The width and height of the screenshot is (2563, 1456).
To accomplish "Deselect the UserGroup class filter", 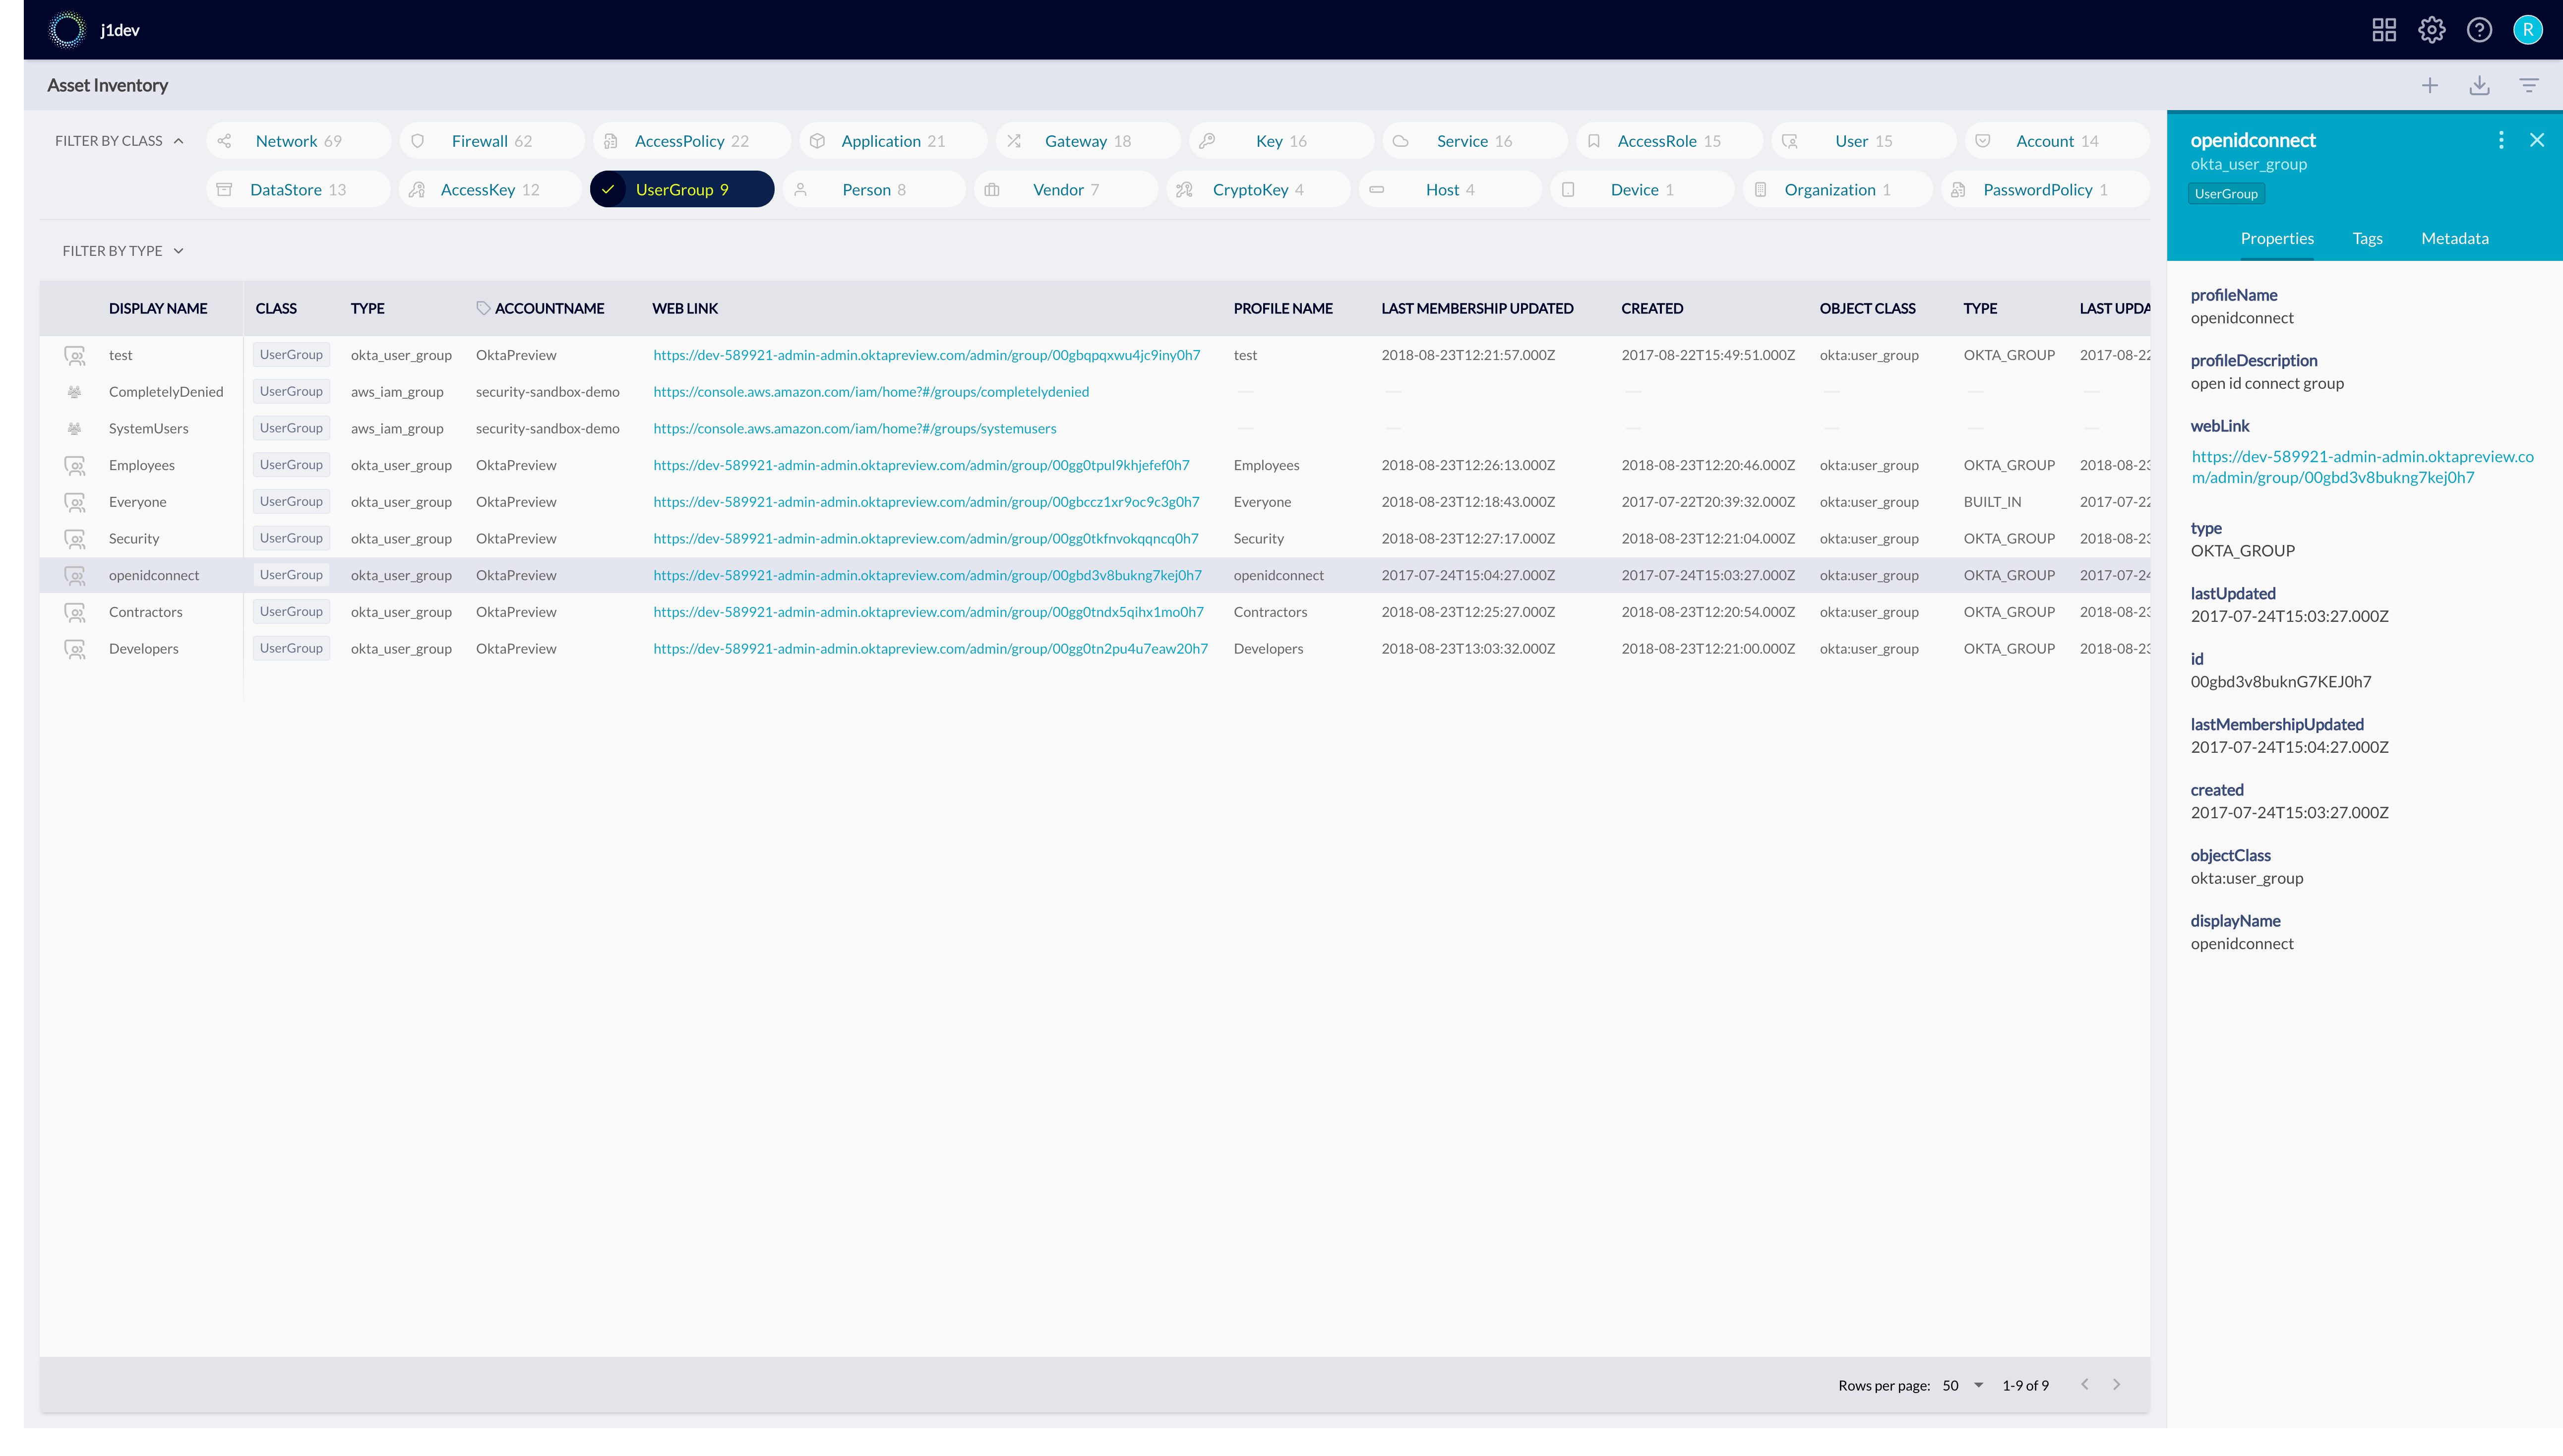I will click(682, 190).
